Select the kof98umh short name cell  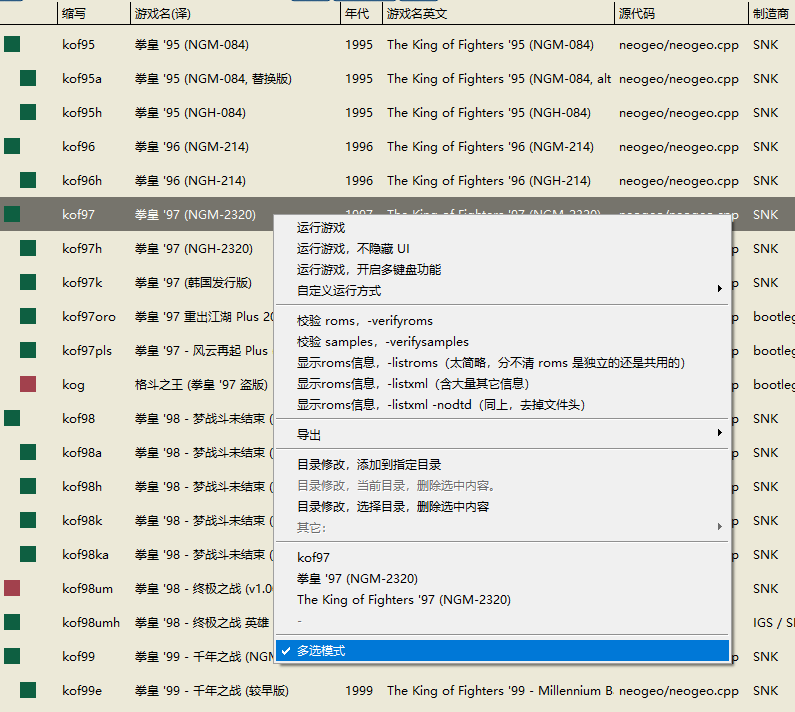coord(91,622)
